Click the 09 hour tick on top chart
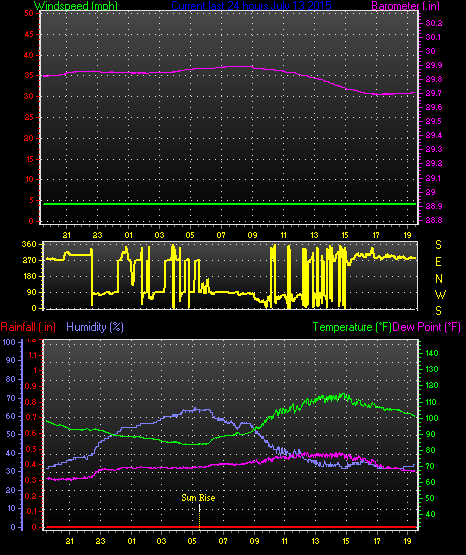The height and width of the screenshot is (555, 466). (252, 235)
